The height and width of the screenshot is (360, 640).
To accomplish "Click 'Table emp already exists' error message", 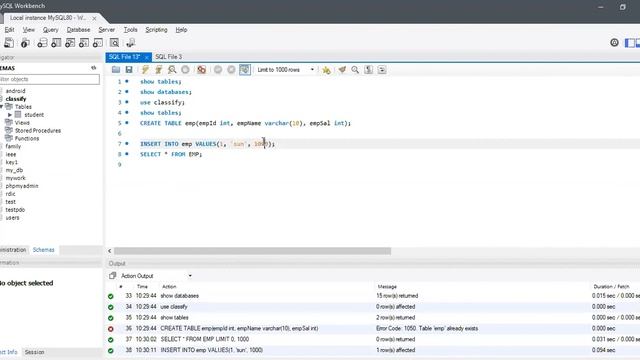I will pos(427,328).
